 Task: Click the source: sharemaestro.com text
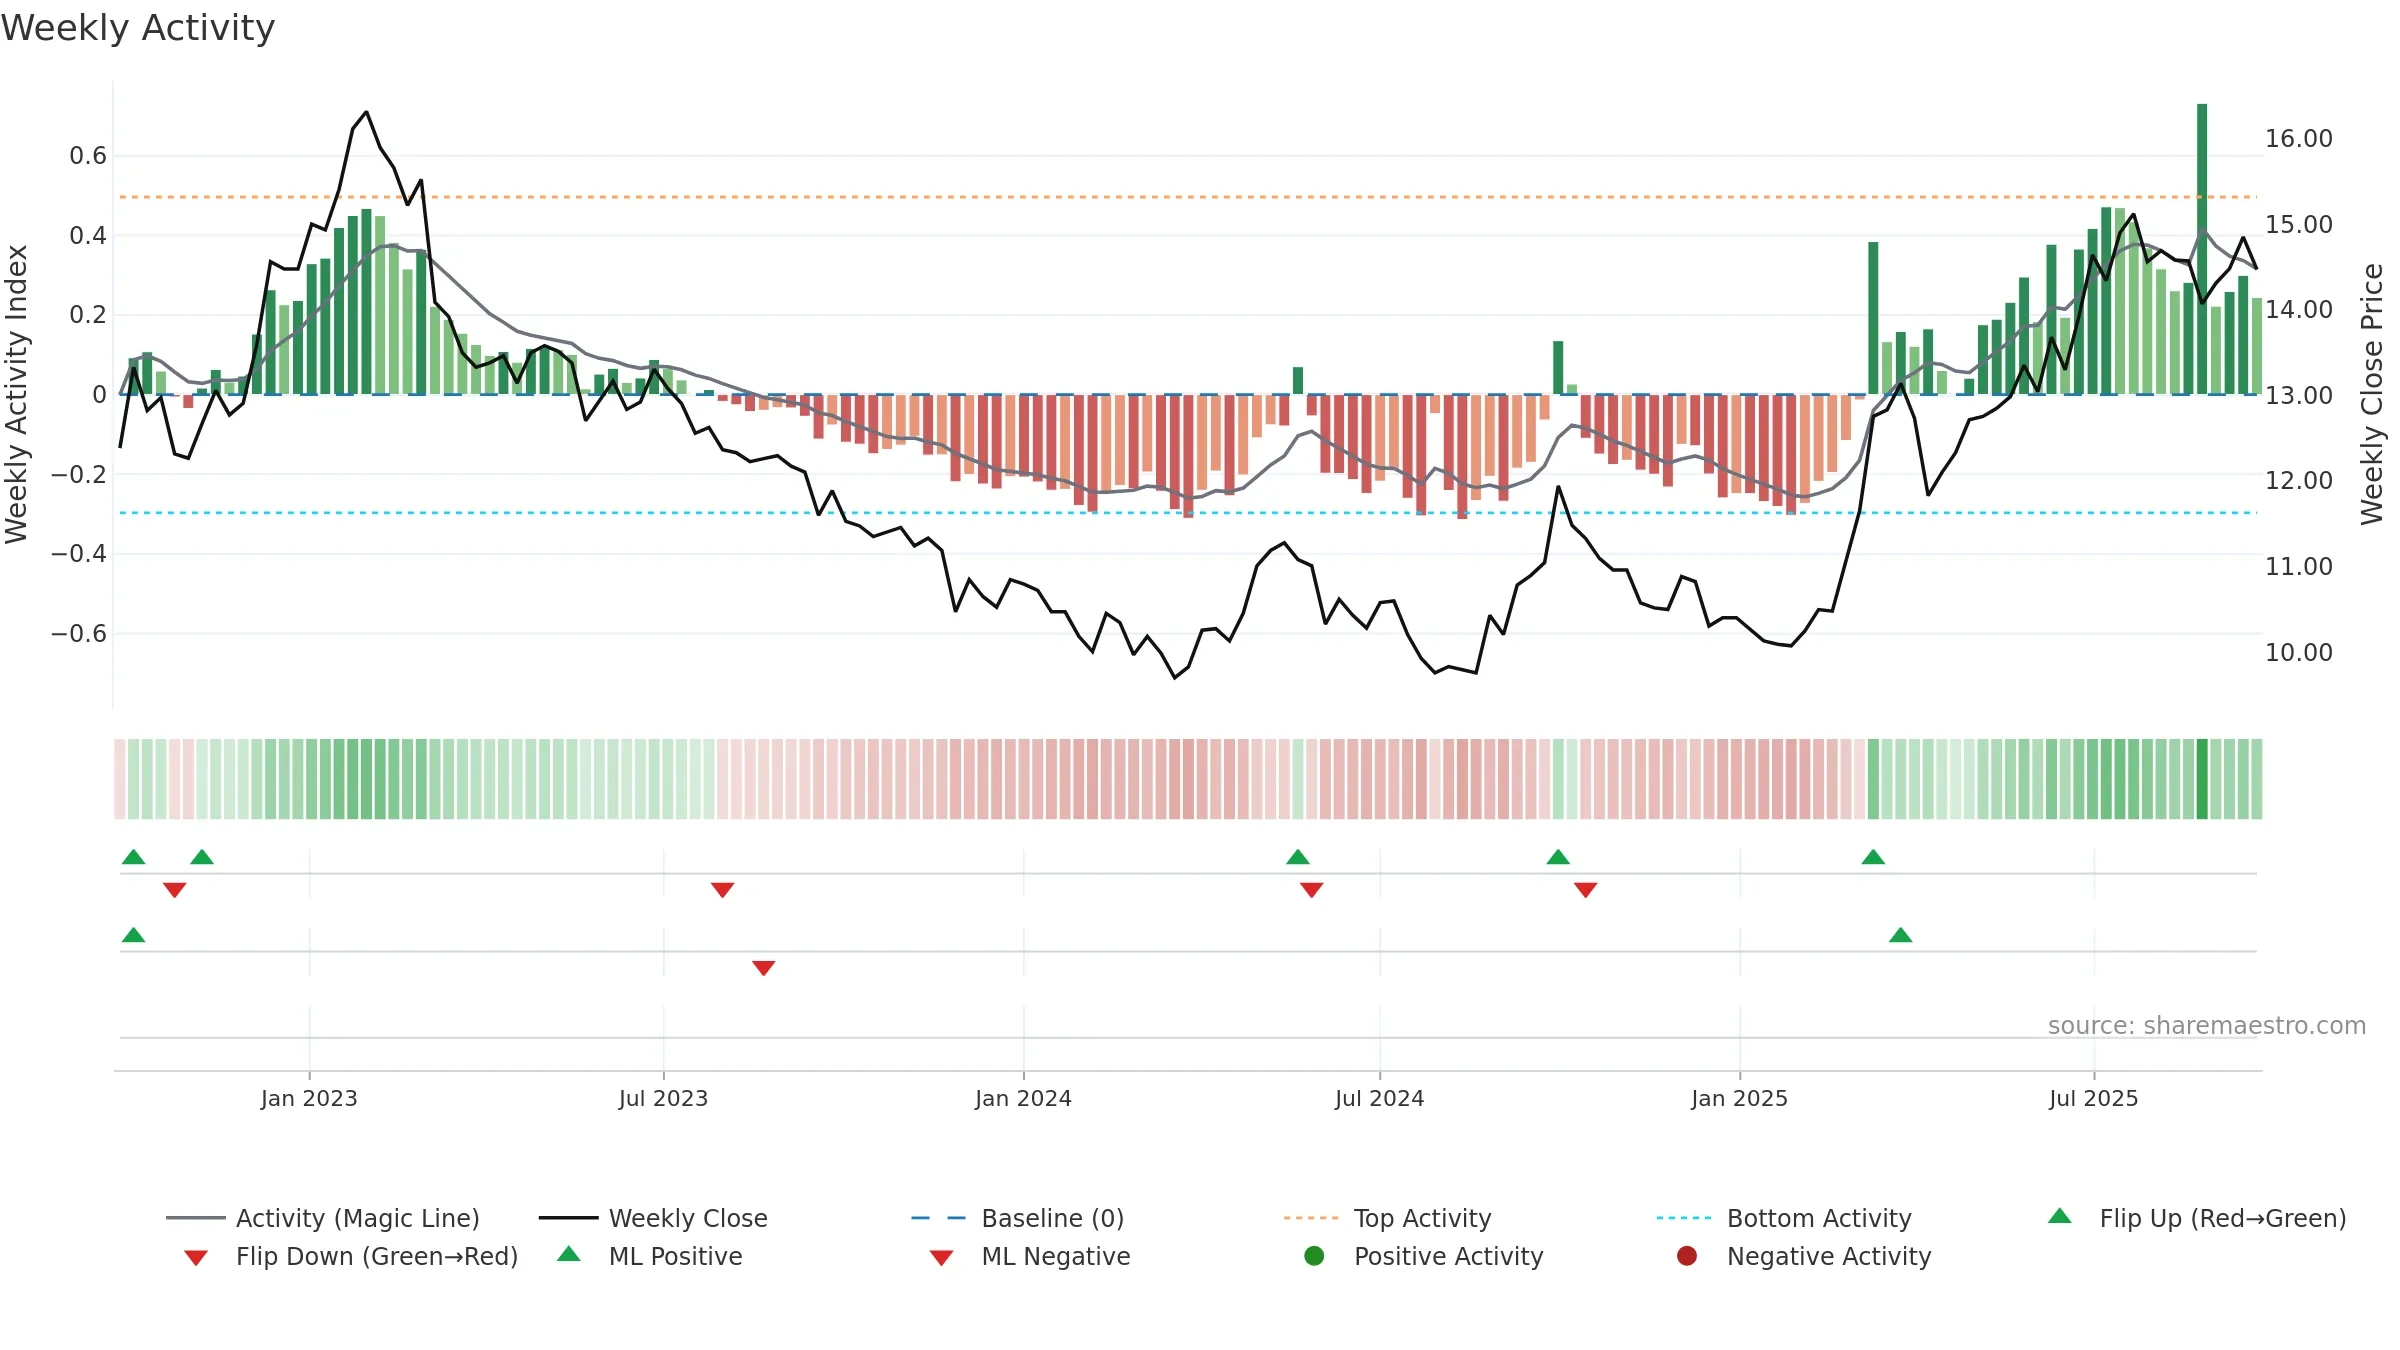pos(2207,1026)
